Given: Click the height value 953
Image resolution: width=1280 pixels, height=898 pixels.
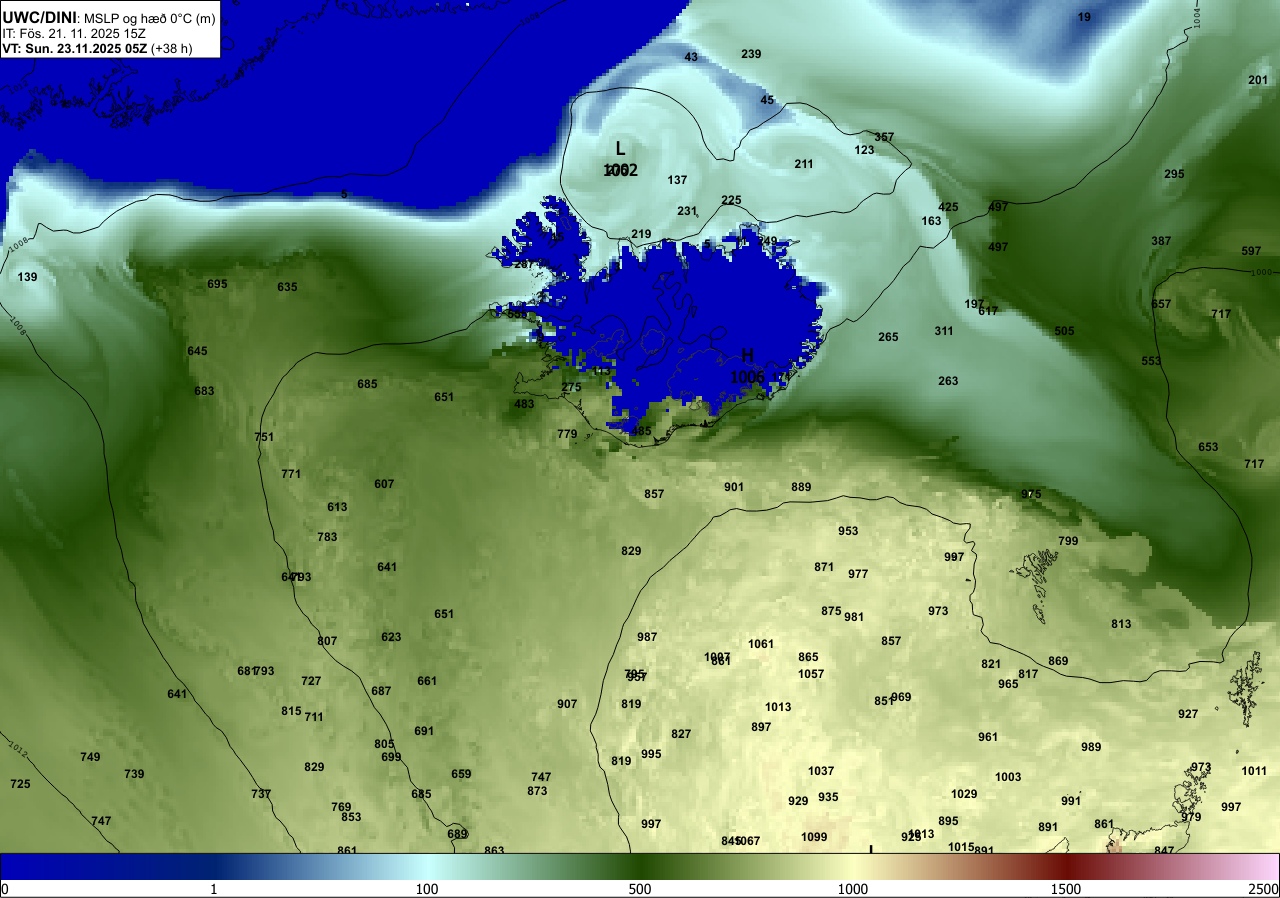Looking at the screenshot, I should click(x=848, y=531).
